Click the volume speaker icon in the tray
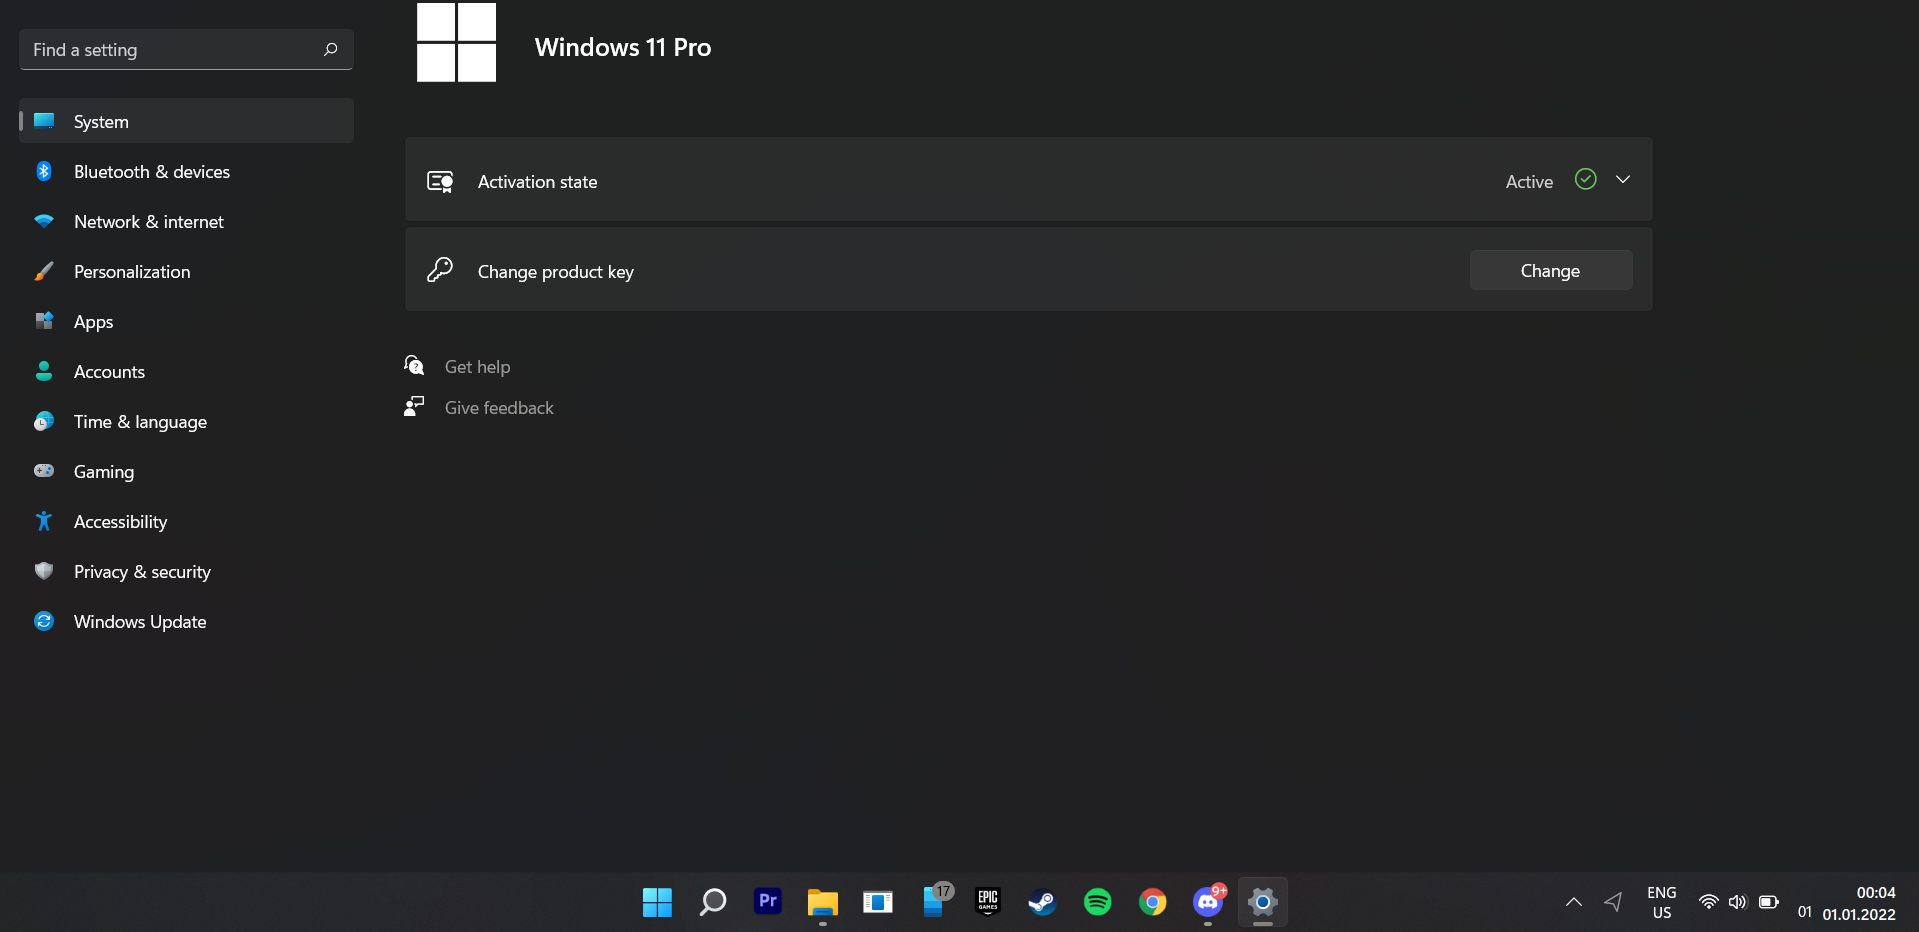Screen dimensions: 1919x932 coord(1738,902)
